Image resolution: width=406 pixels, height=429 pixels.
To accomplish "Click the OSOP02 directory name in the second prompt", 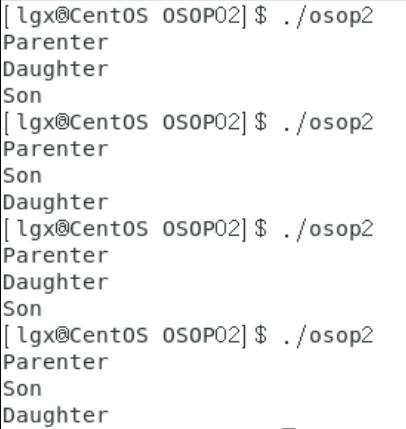I will click(x=201, y=122).
